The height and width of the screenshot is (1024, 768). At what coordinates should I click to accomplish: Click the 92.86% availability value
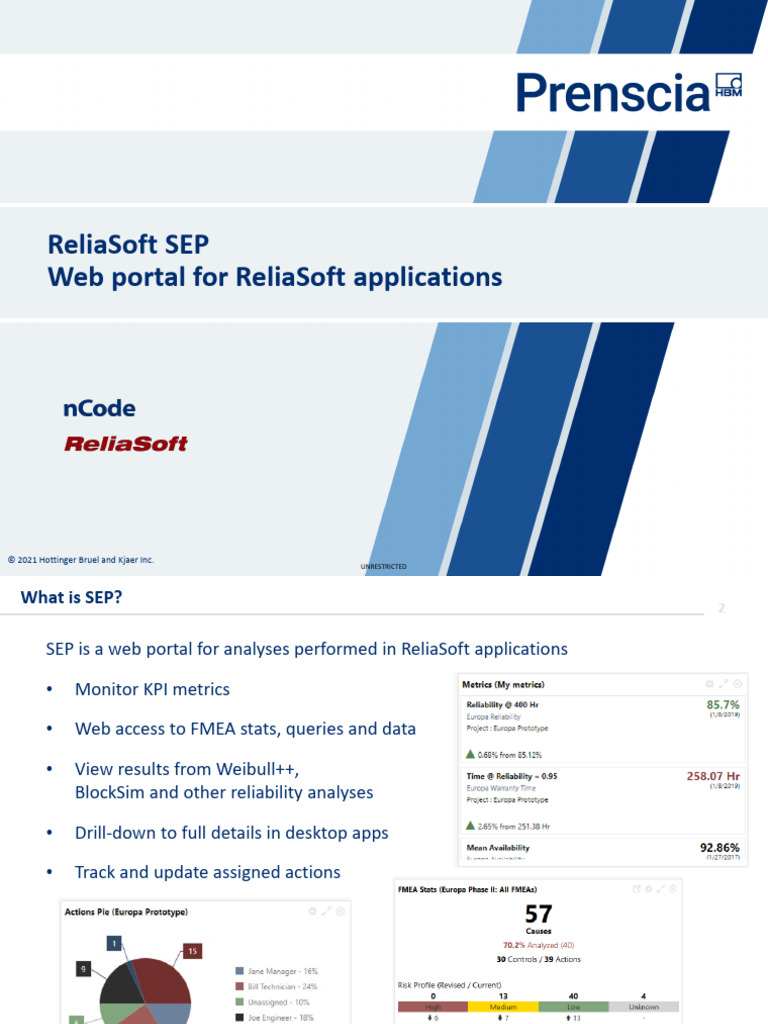pyautogui.click(x=720, y=848)
